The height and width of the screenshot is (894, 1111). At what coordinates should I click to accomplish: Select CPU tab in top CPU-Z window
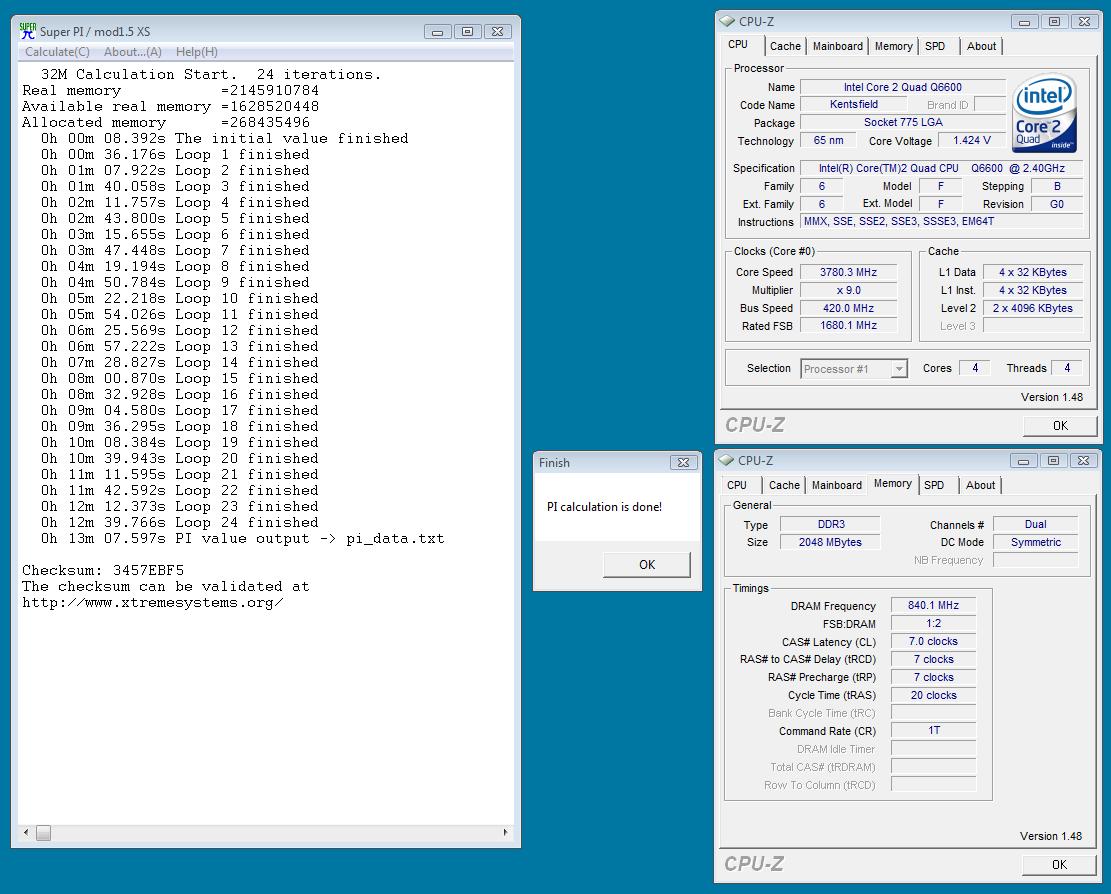tap(738, 45)
